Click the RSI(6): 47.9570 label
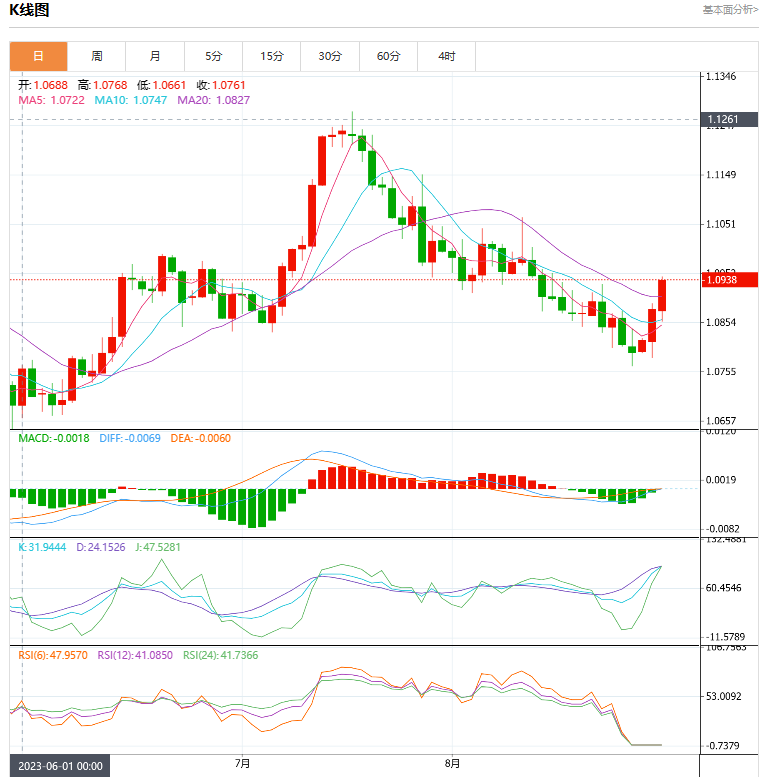 click(x=53, y=655)
